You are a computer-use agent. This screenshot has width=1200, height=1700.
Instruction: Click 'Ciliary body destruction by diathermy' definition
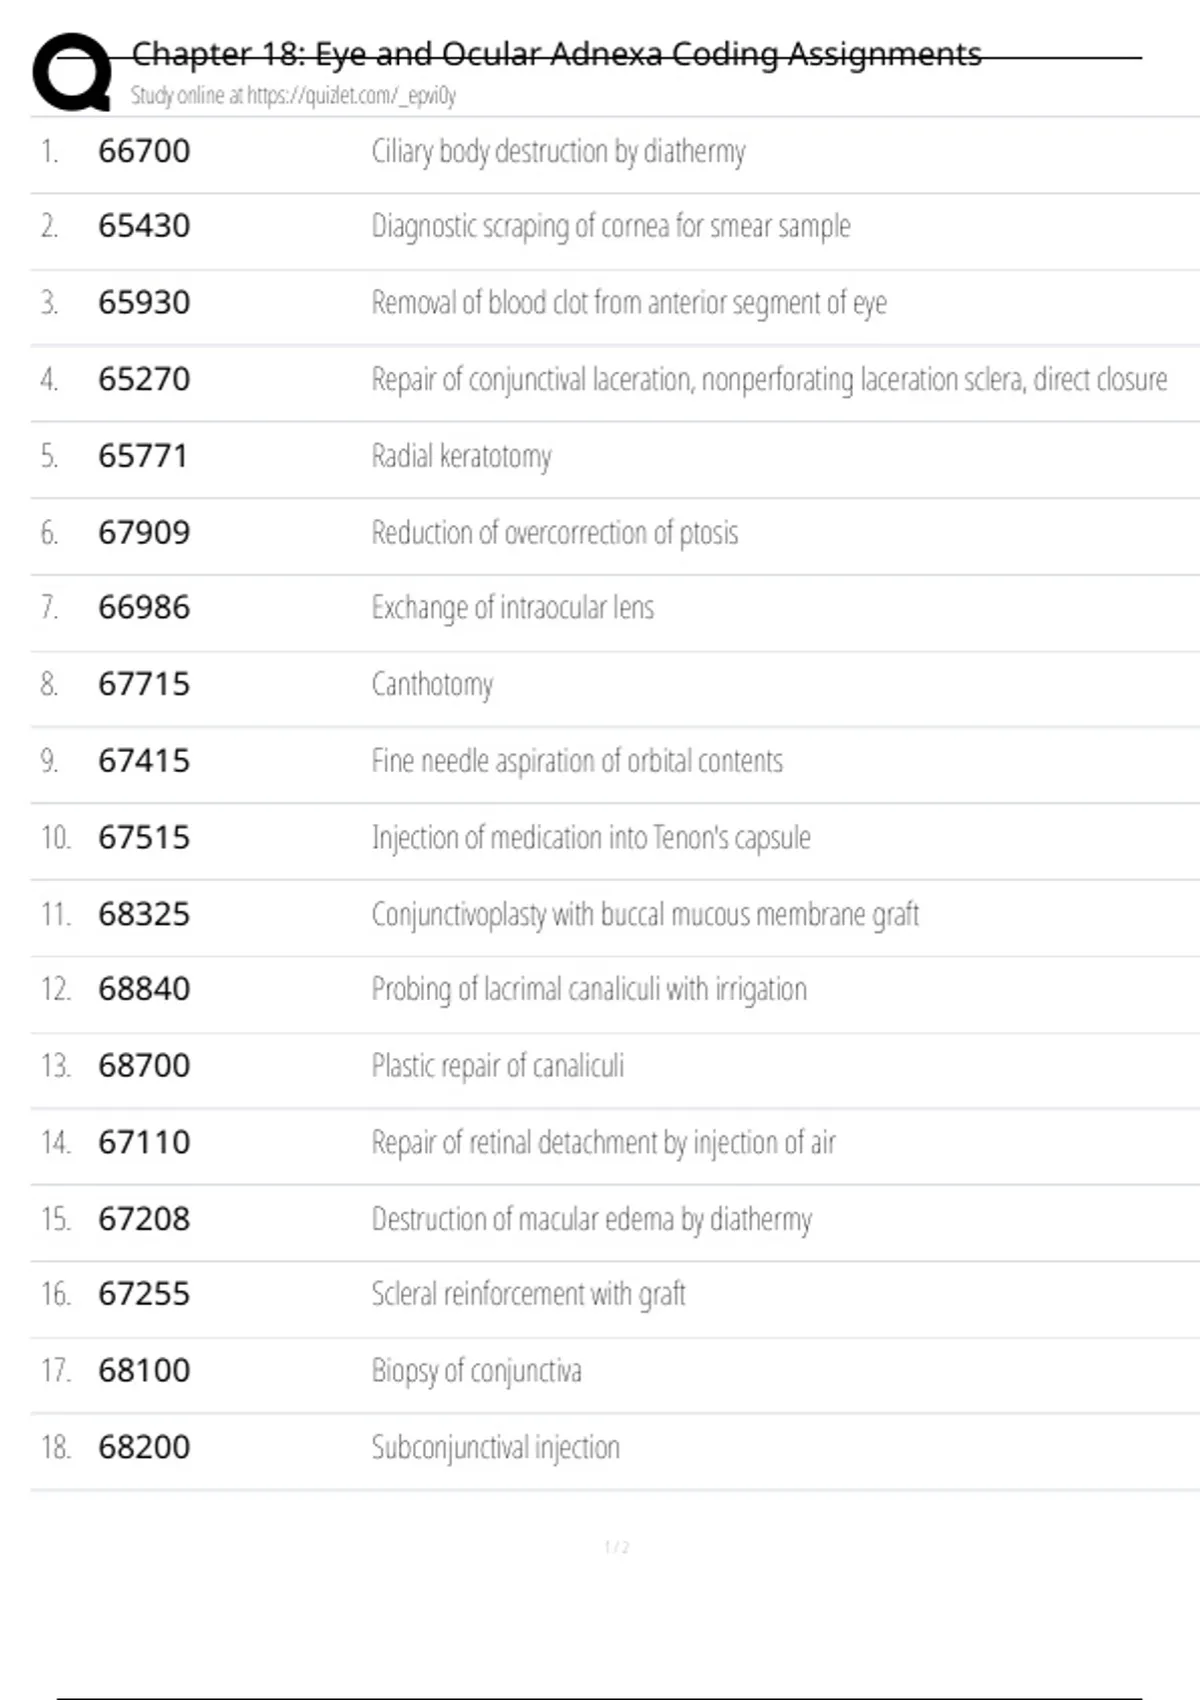pyautogui.click(x=558, y=152)
